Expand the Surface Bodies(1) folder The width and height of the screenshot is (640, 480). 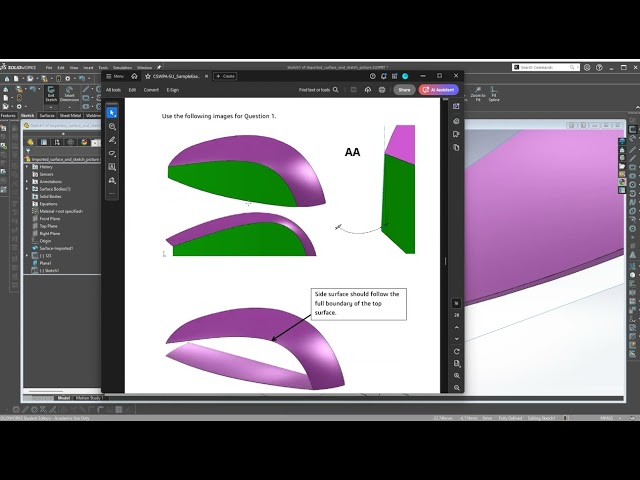click(x=27, y=189)
